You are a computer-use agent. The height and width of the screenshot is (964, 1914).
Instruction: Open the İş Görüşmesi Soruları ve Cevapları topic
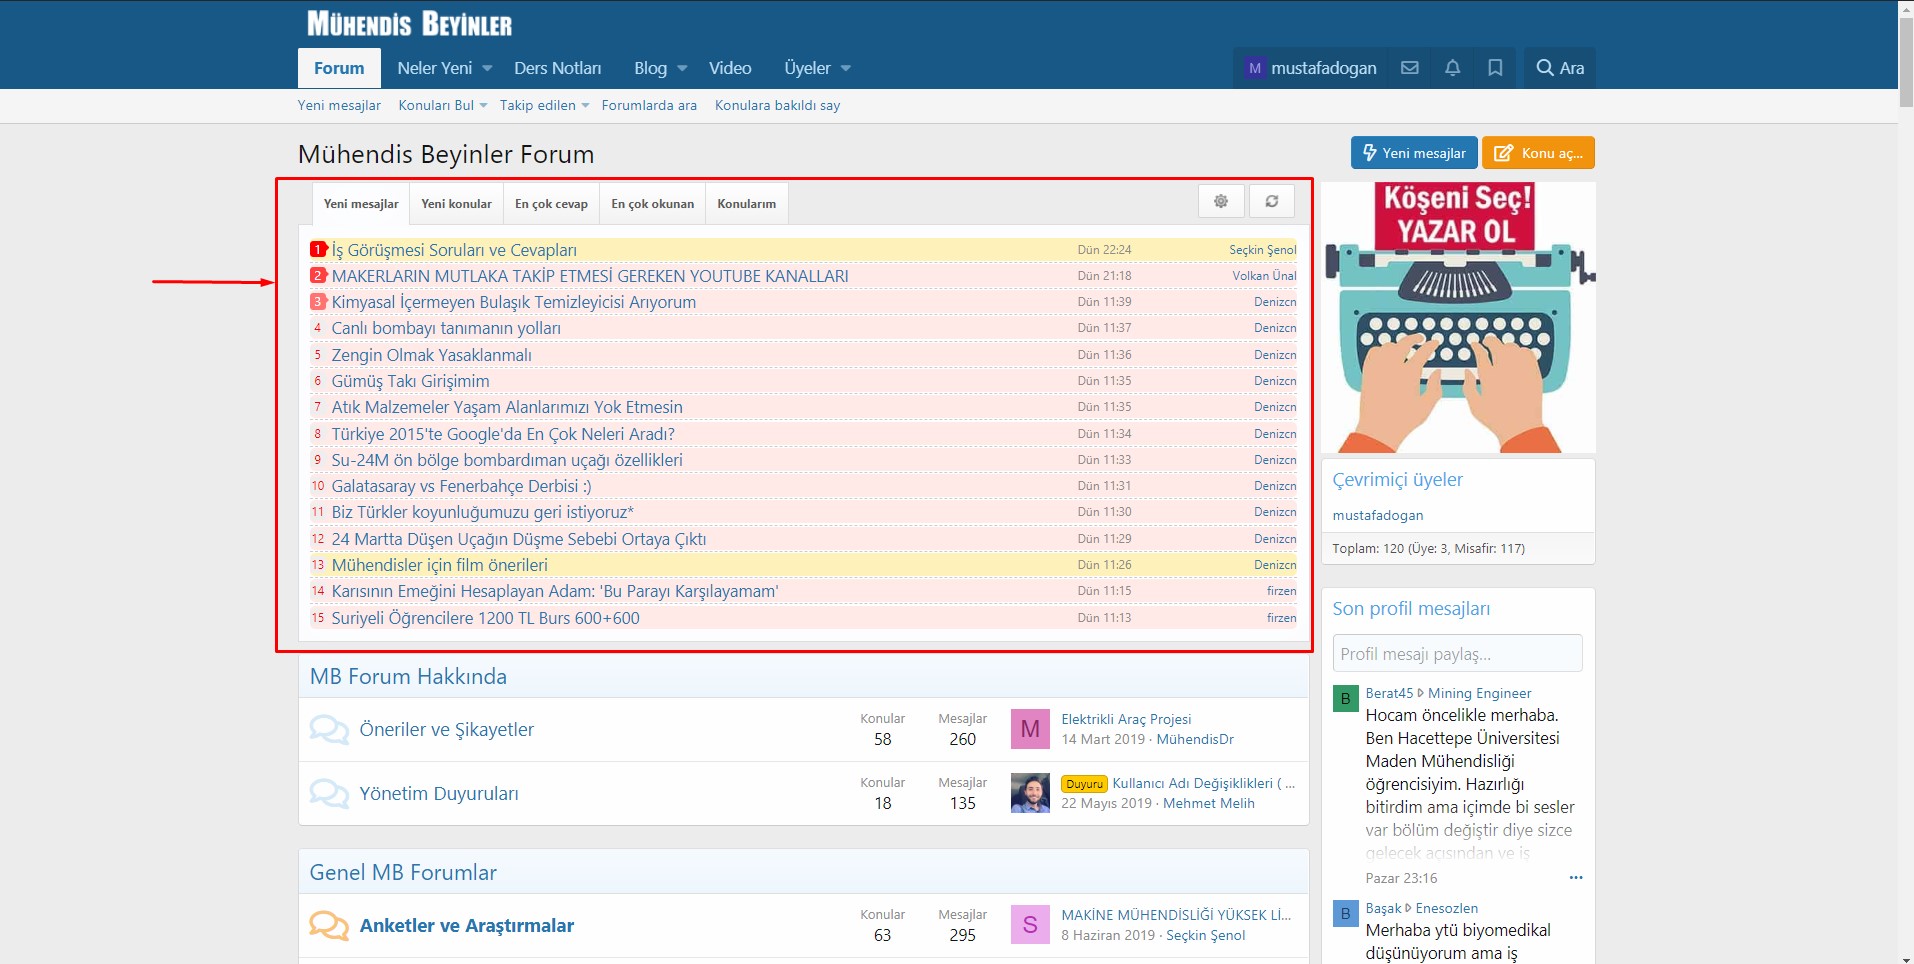tap(454, 250)
